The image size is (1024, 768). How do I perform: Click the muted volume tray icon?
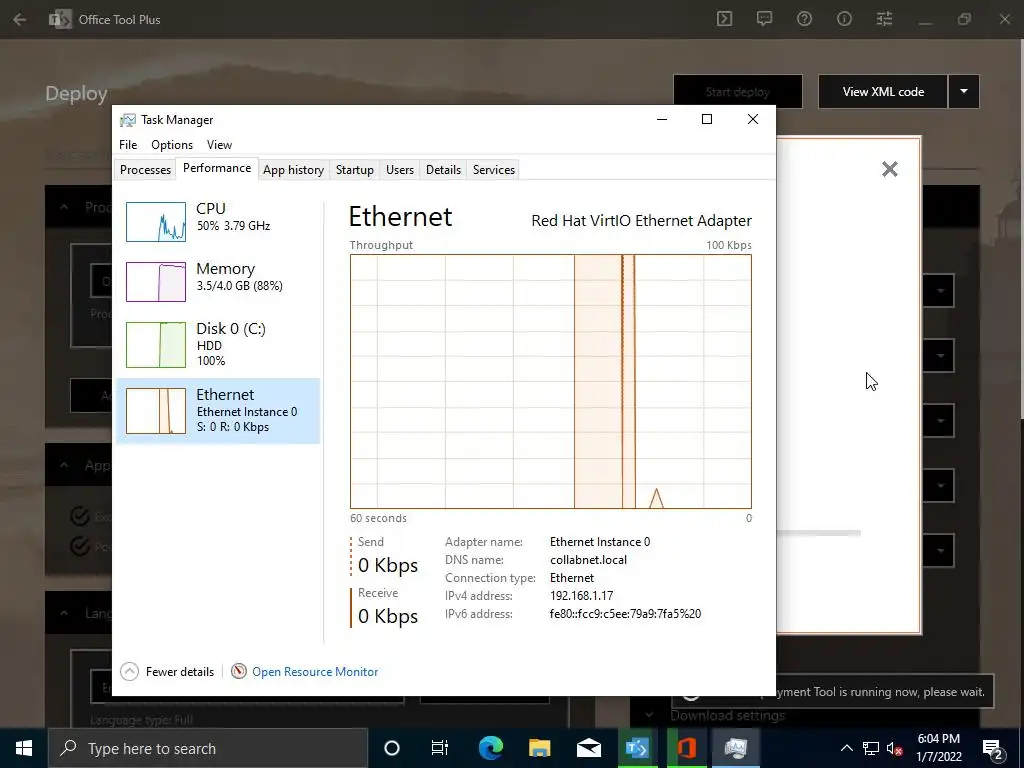click(895, 748)
